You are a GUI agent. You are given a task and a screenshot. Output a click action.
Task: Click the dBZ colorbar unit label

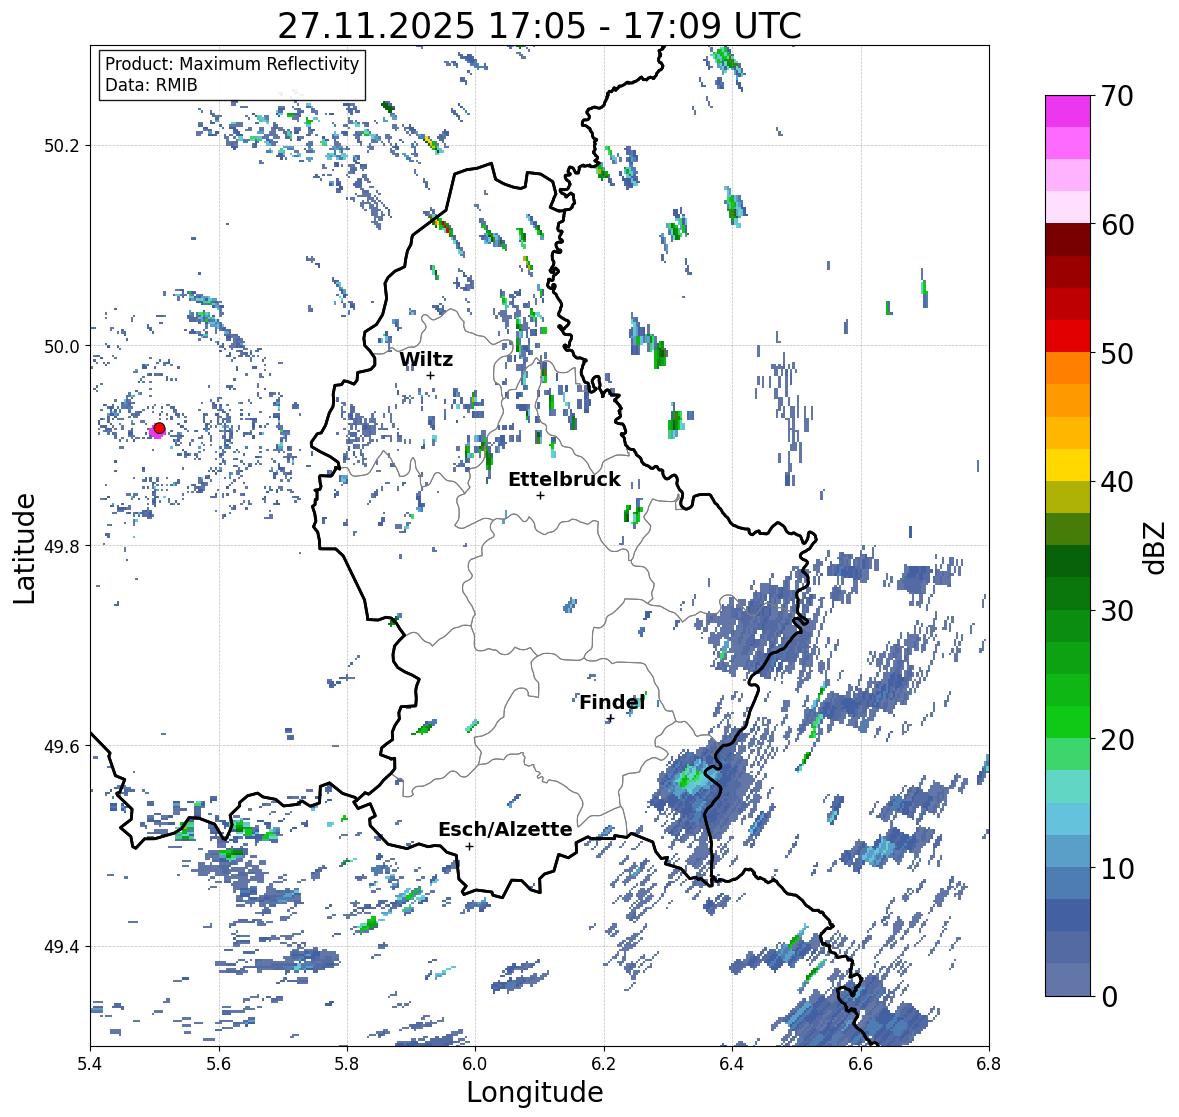(x=1155, y=547)
